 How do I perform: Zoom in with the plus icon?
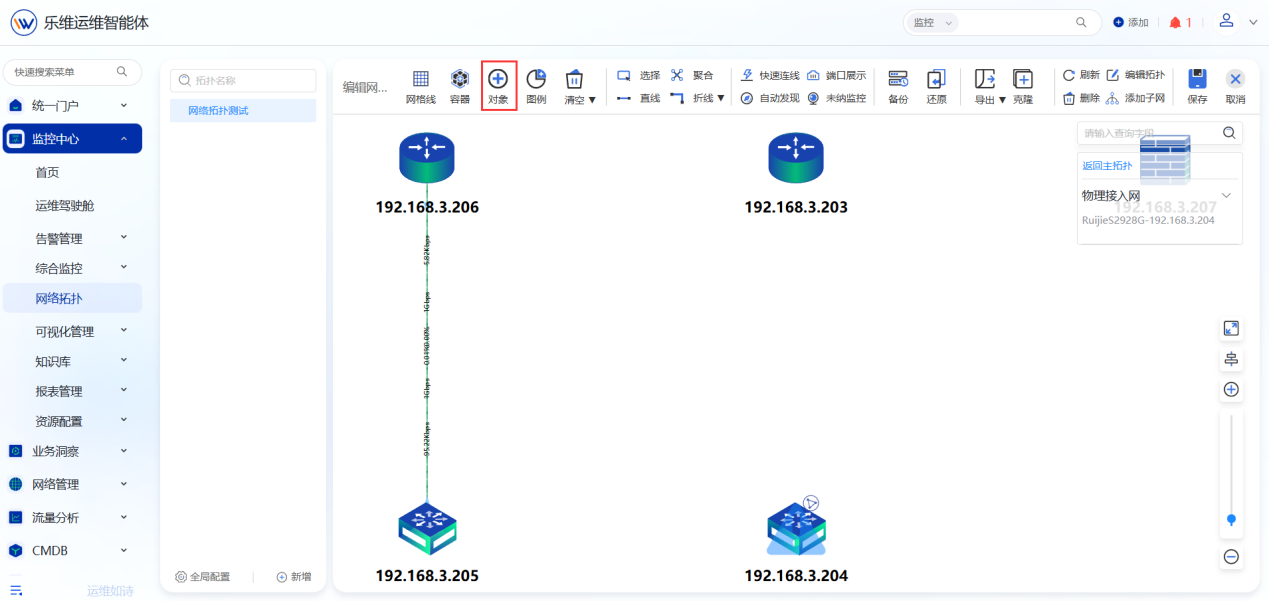coord(1231,390)
